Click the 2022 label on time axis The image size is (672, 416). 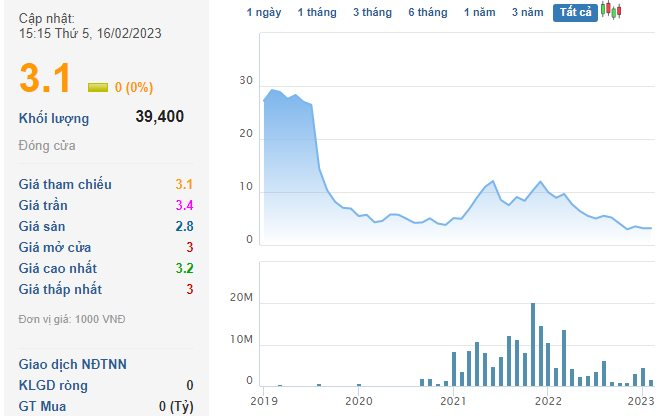point(547,401)
